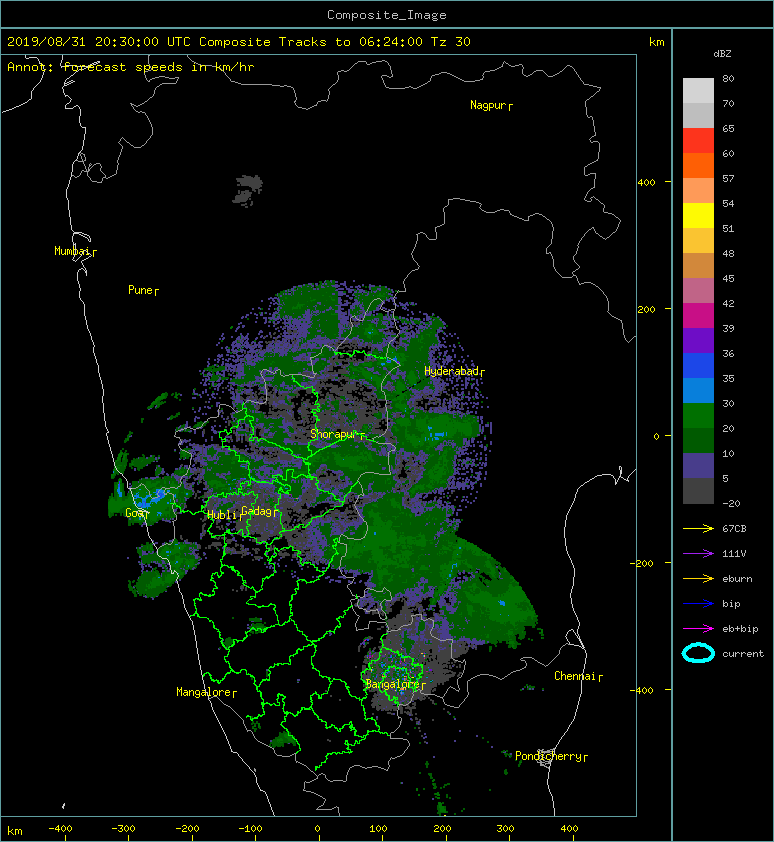Select the blue 36 dBZ color band

pos(698,365)
